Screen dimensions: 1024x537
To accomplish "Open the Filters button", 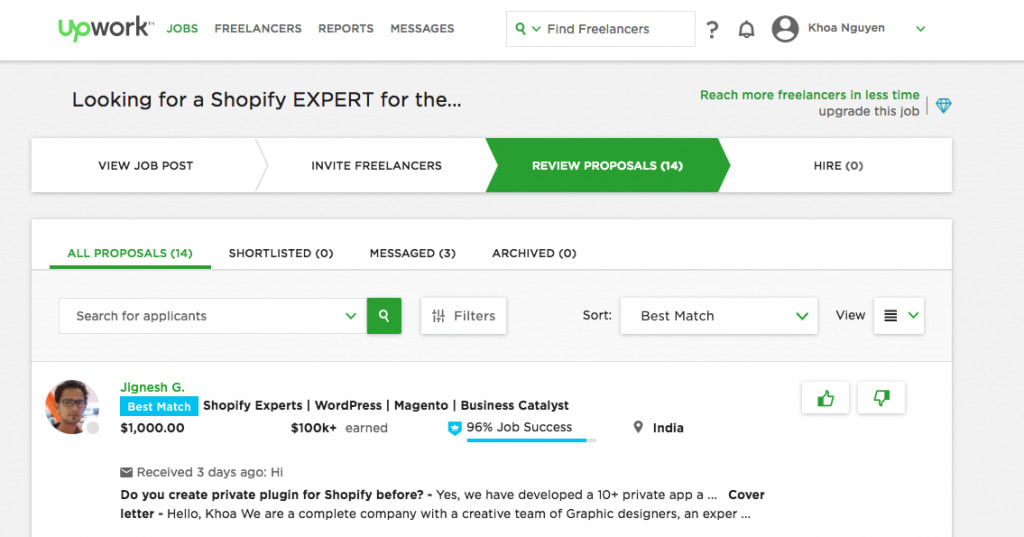I will coord(464,316).
